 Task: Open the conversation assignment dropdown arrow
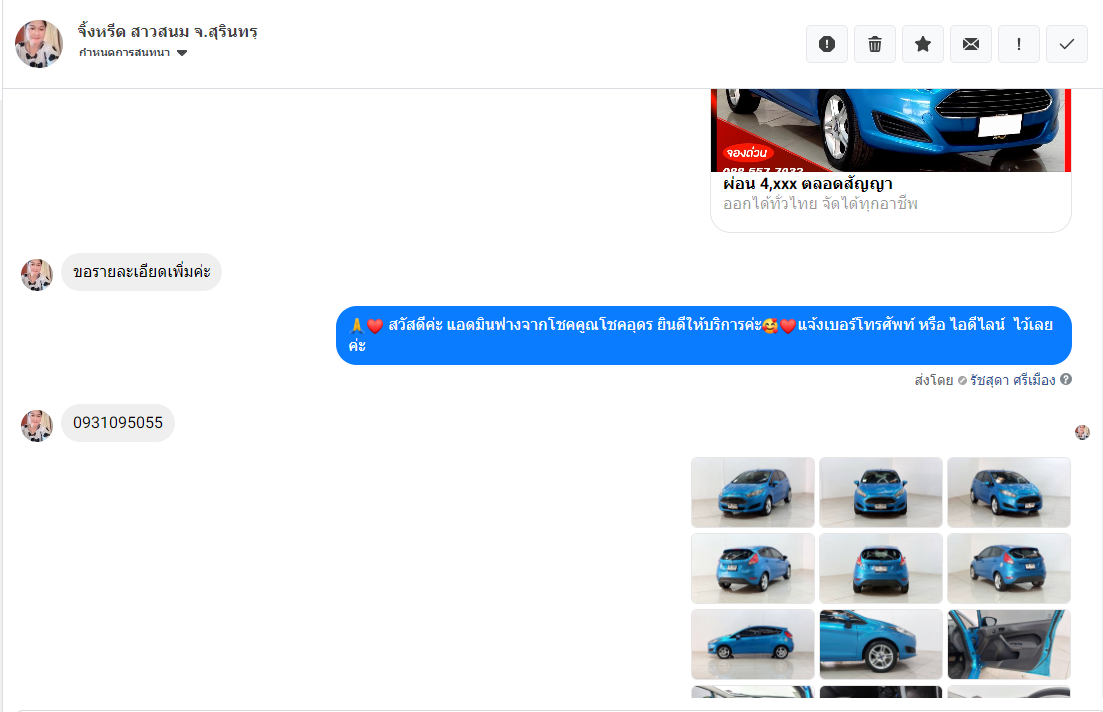tap(182, 53)
